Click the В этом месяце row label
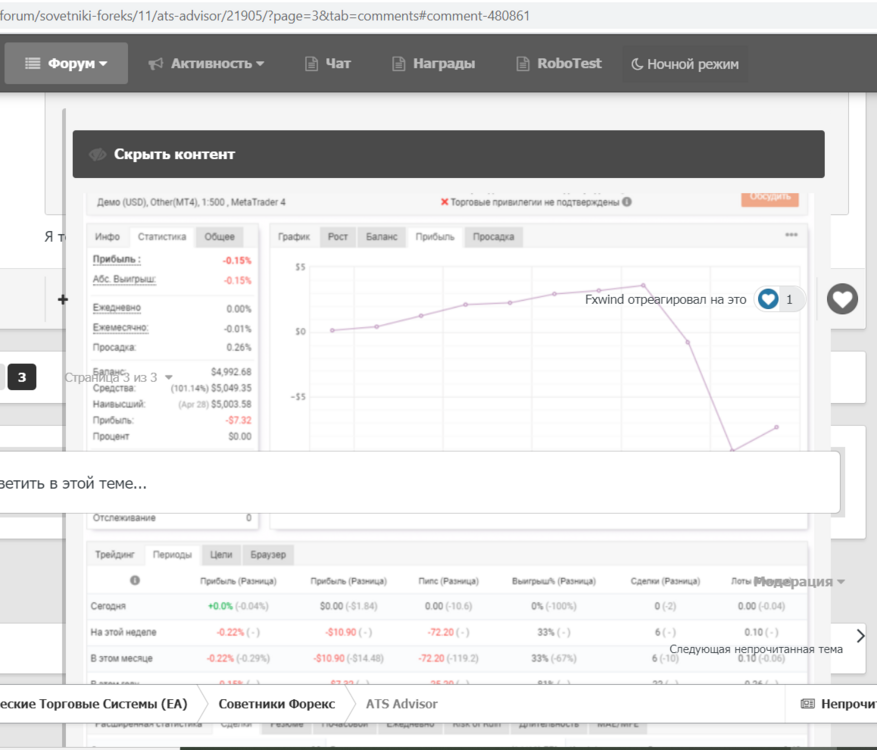 (121, 658)
